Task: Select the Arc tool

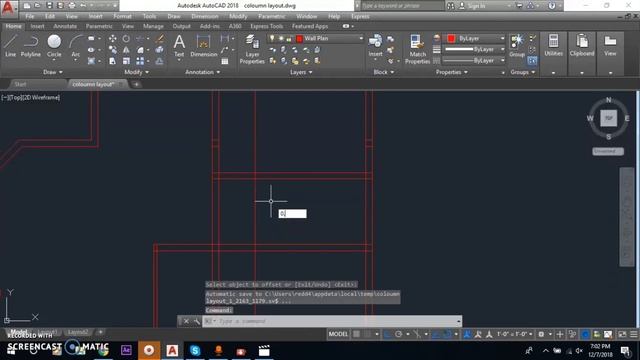Action: pyautogui.click(x=76, y=46)
